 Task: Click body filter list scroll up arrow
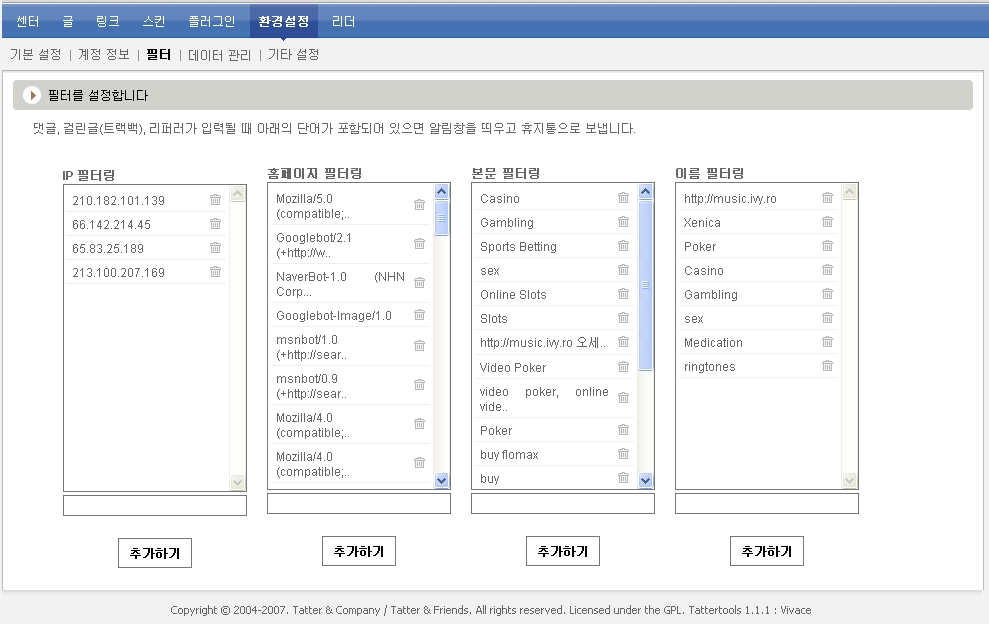(645, 191)
